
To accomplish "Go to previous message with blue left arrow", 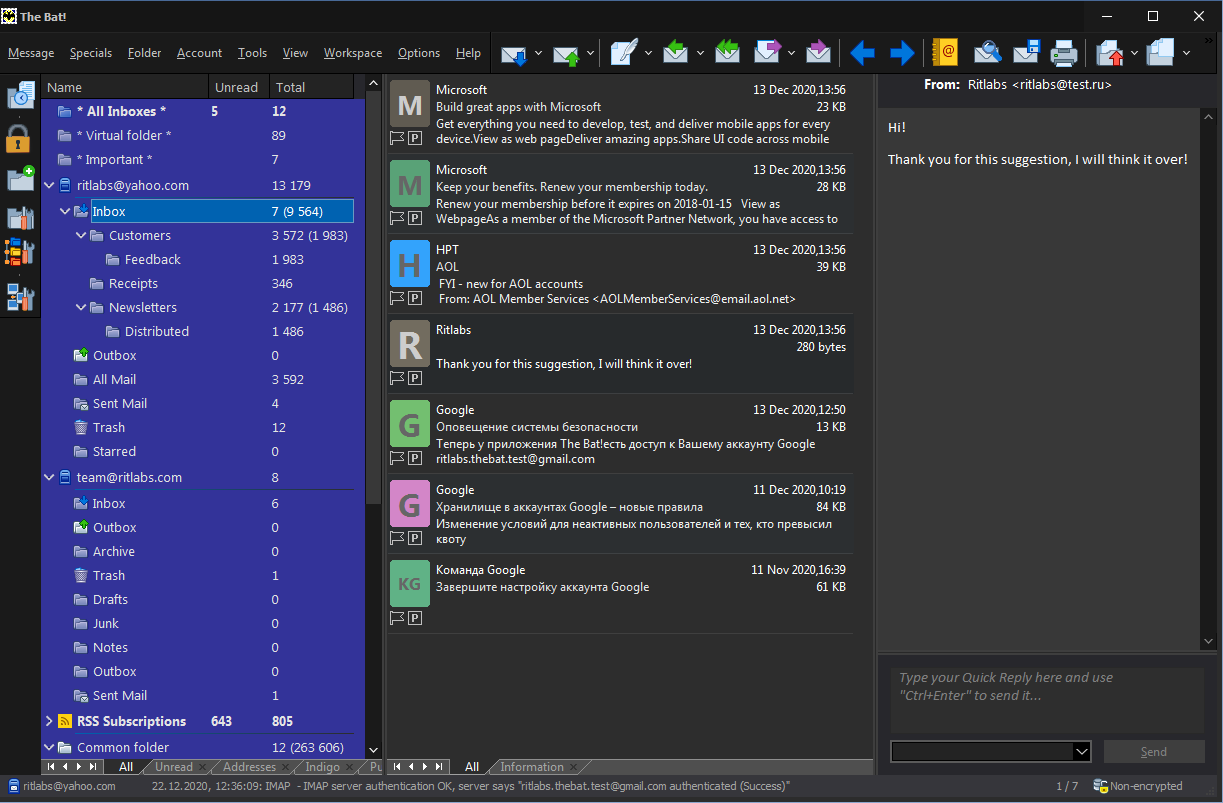I will (862, 53).
